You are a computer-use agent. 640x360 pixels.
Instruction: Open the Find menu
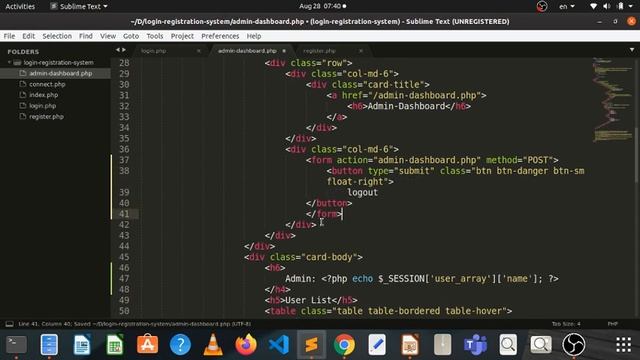tap(86, 36)
